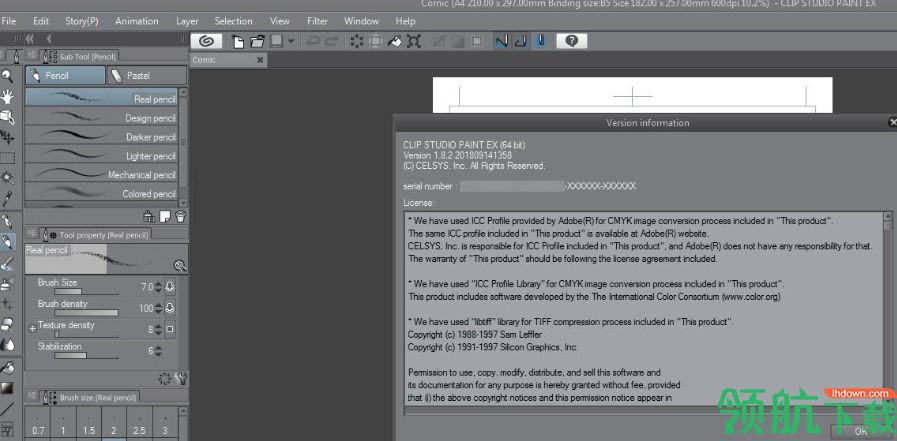
Task: Toggle Texture density dynamics square button
Action: pos(170,329)
